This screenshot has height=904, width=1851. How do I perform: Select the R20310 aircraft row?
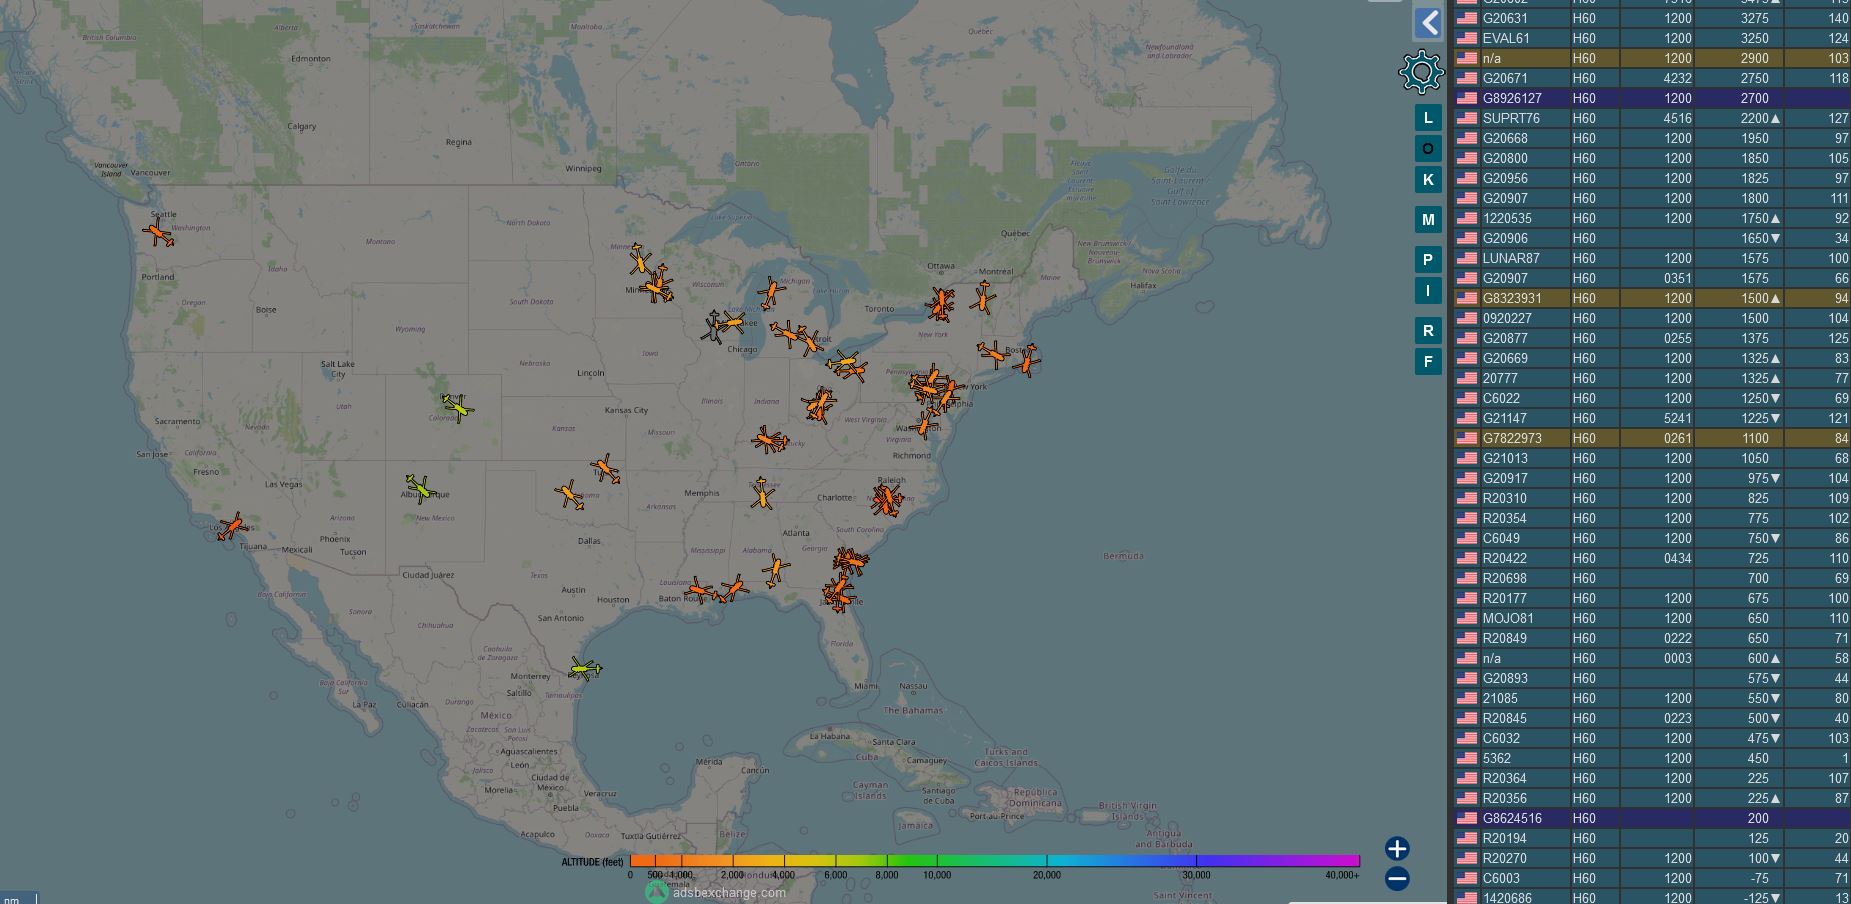tap(1652, 498)
